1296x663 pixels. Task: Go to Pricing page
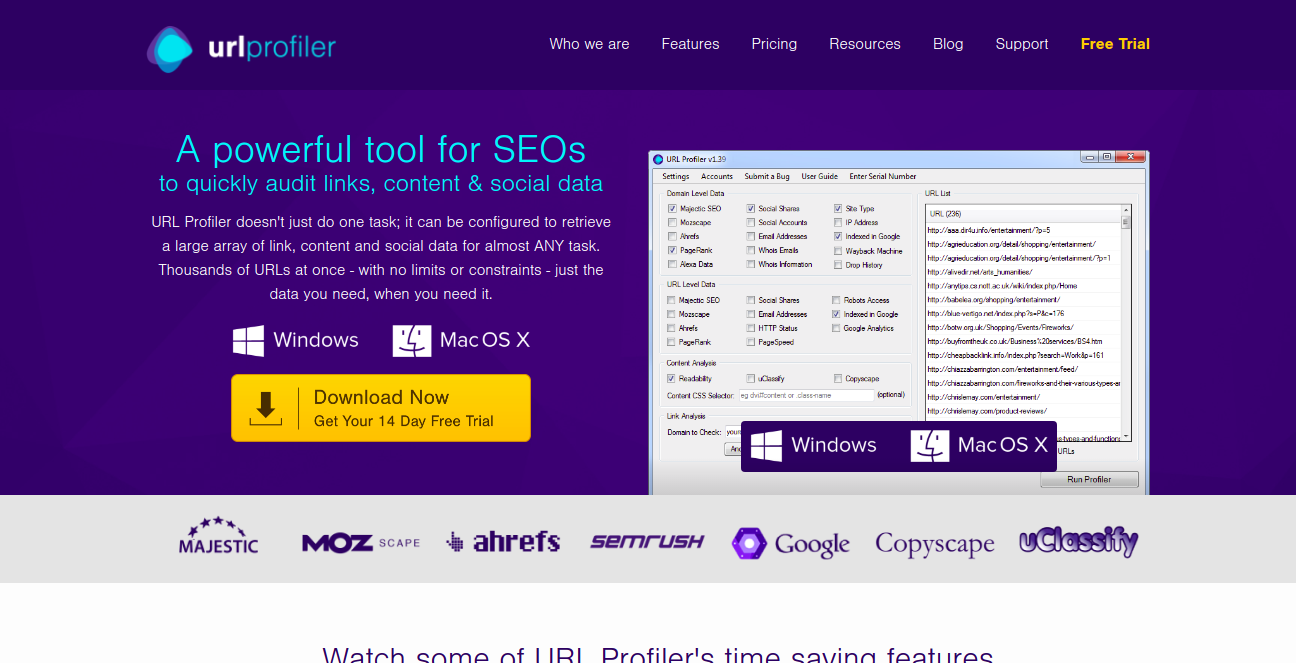(x=774, y=44)
